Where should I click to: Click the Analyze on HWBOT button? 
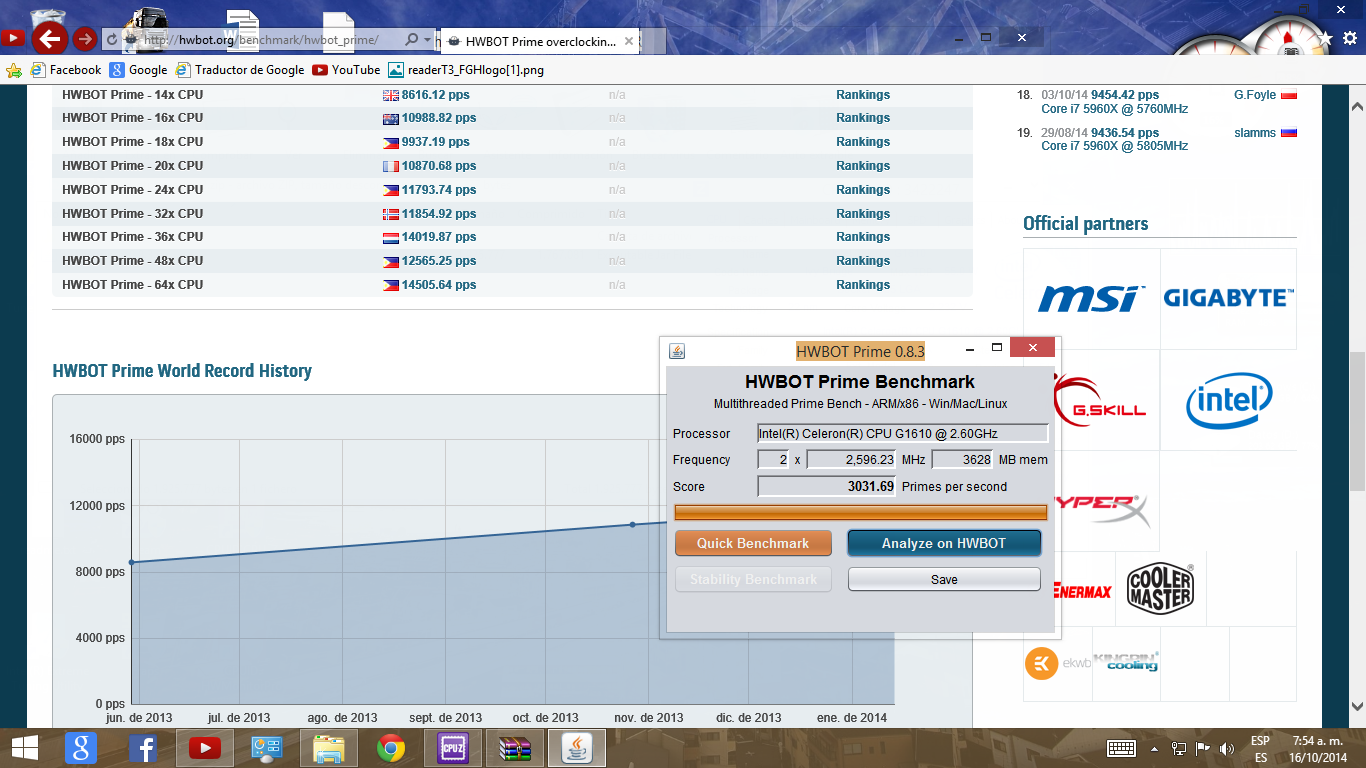tap(944, 543)
